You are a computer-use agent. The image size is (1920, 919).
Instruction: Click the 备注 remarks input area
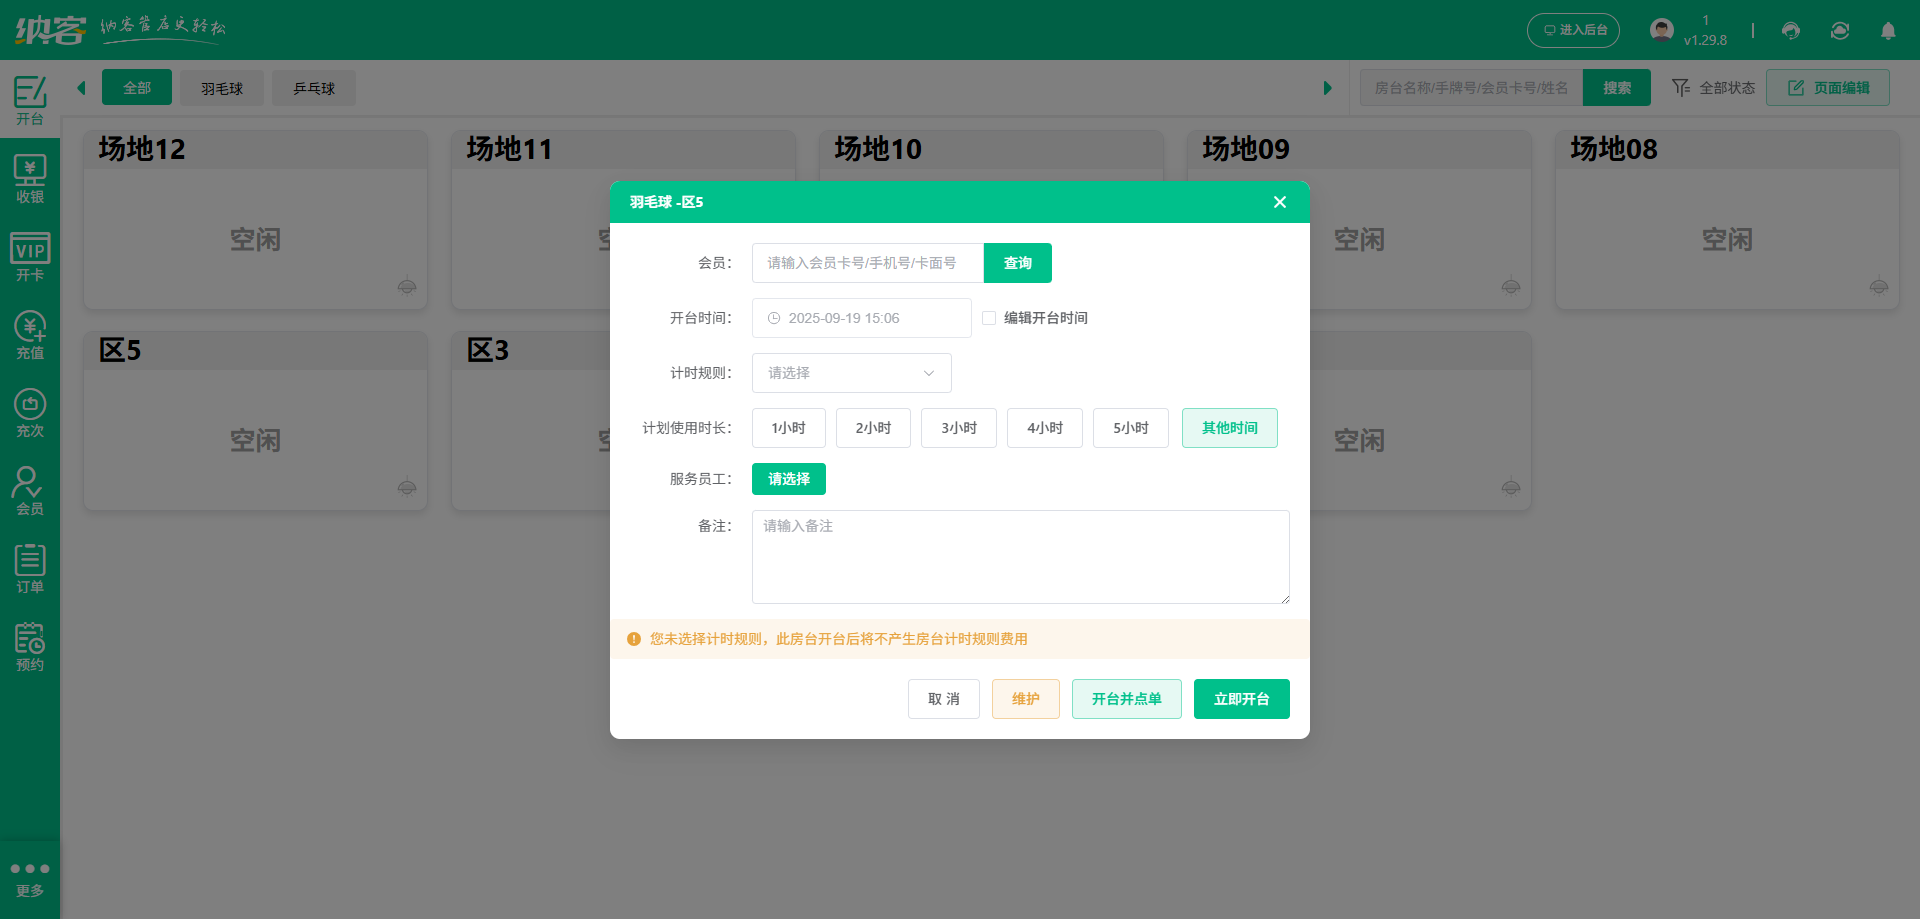point(1020,557)
